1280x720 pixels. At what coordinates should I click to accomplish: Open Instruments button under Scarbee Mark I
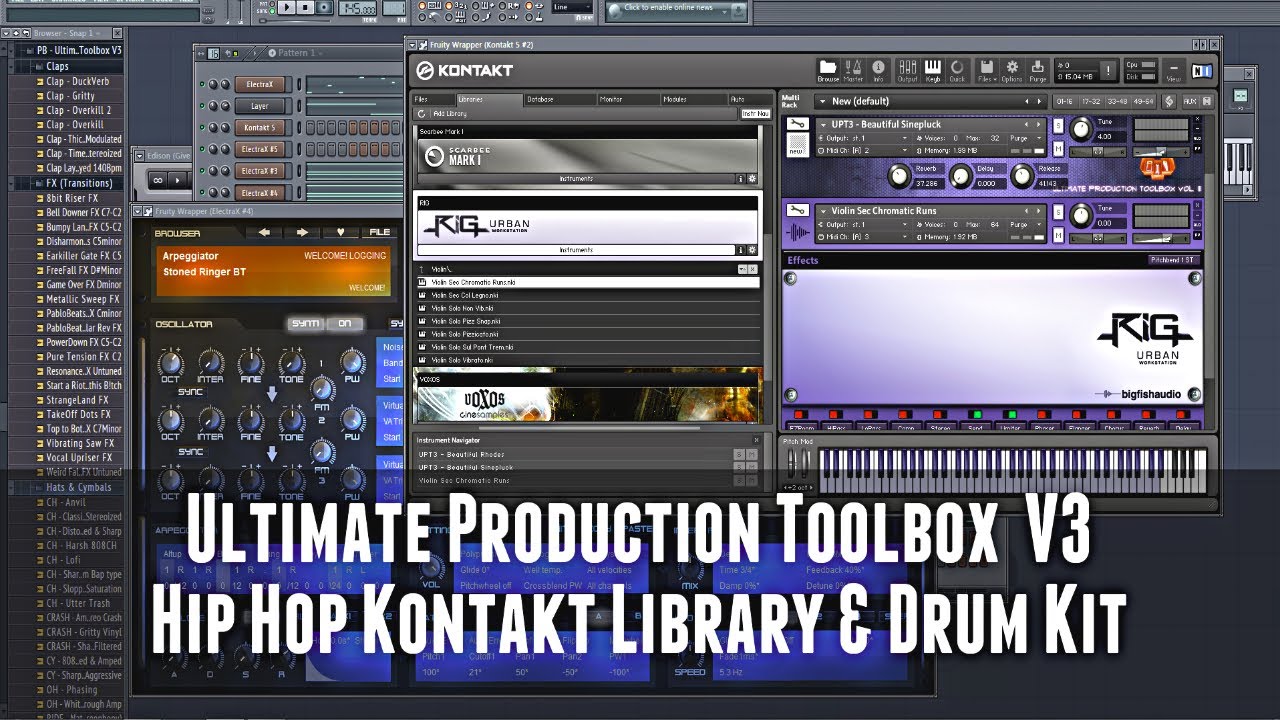(x=575, y=179)
